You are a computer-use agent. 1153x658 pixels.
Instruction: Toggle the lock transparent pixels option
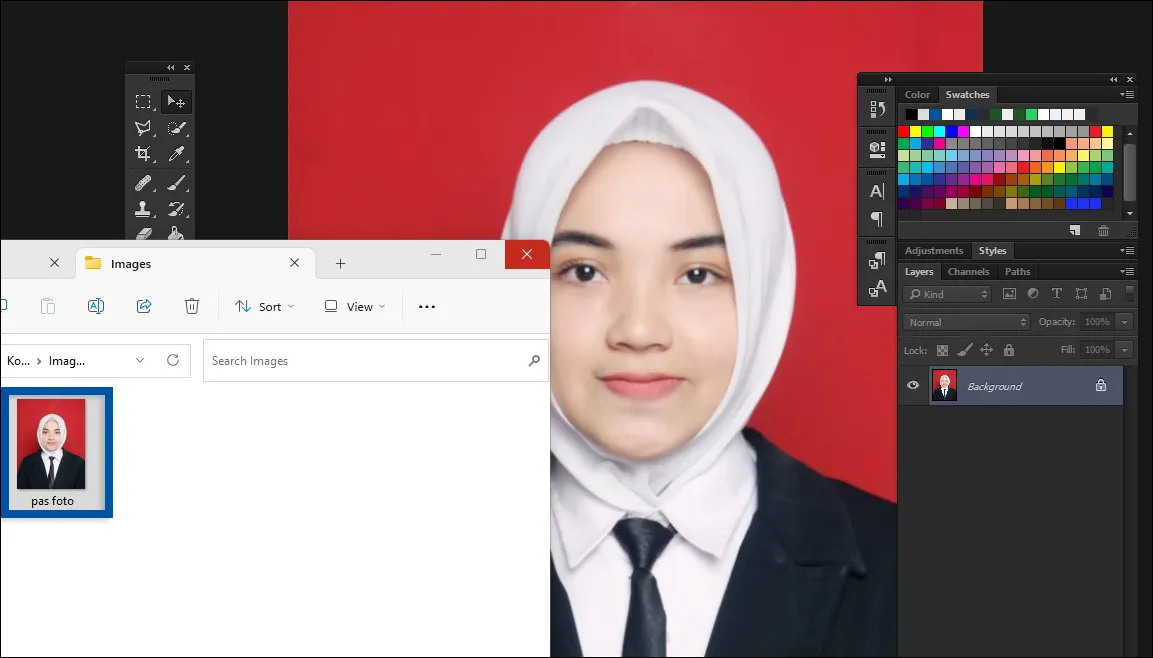coord(941,349)
